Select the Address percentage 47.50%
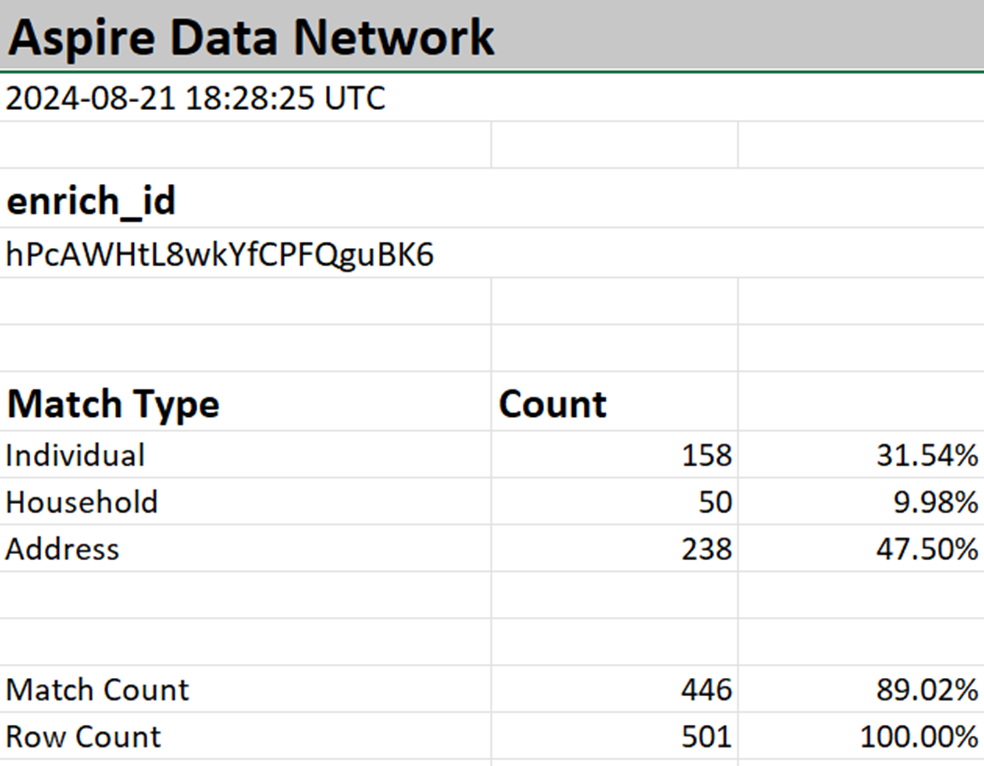Image resolution: width=984 pixels, height=766 pixels. coord(861,548)
